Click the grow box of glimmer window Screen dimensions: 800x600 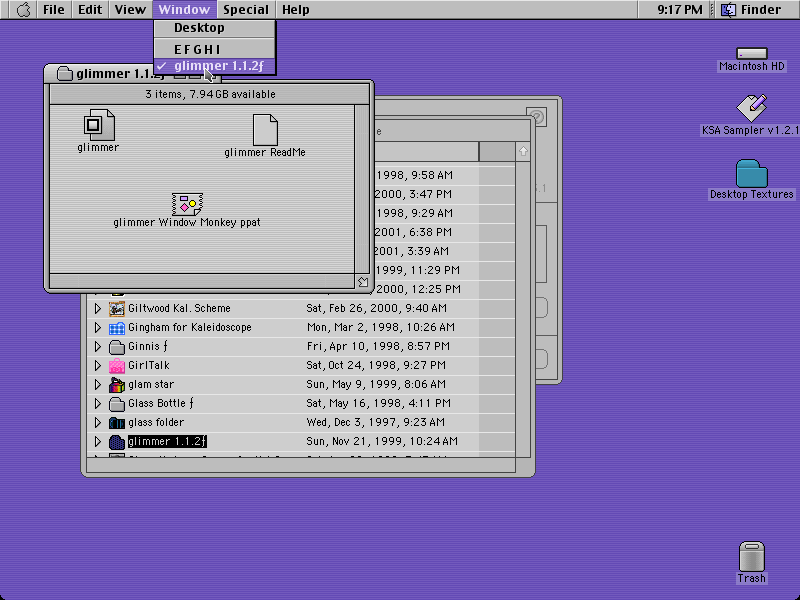(363, 282)
